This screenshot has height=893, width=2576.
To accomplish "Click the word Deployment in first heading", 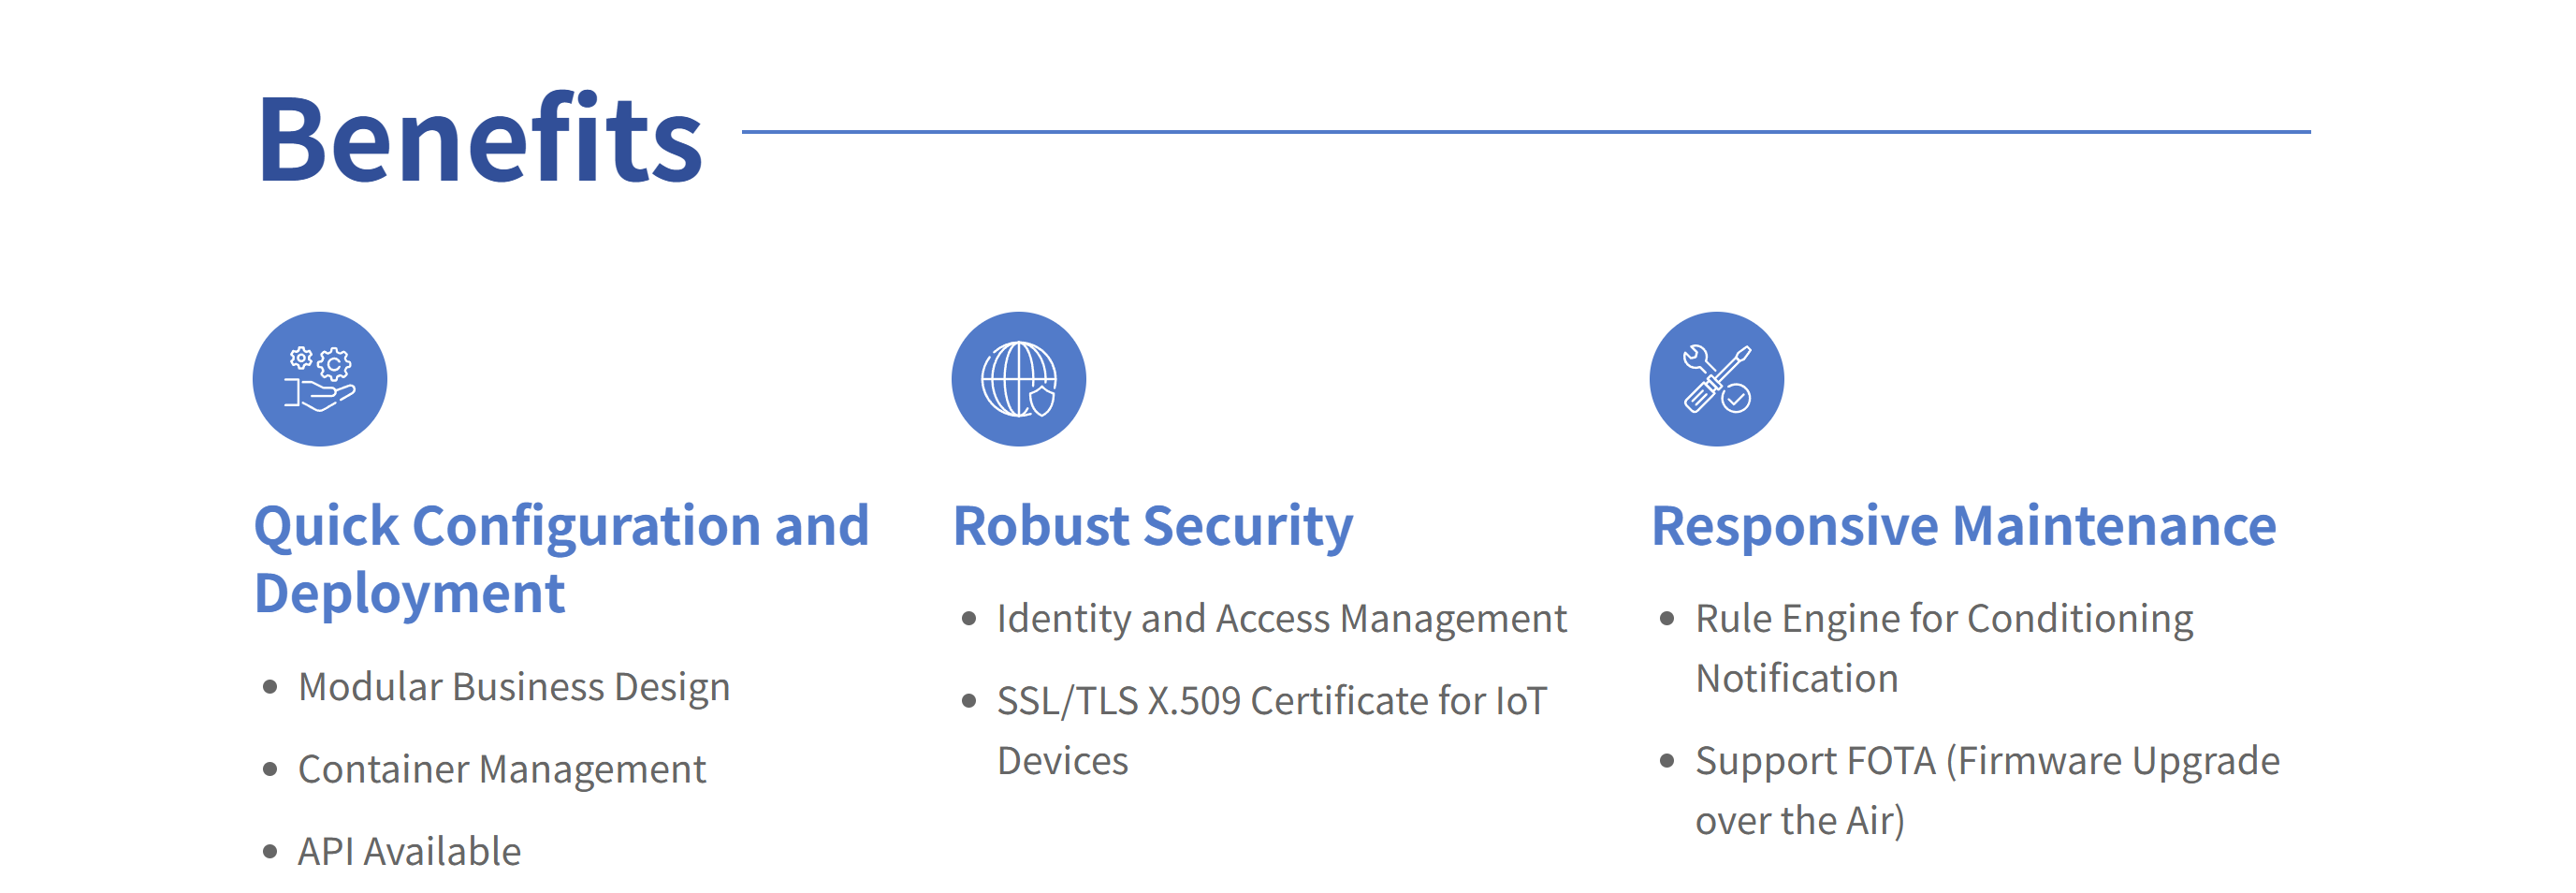I will coord(409,594).
